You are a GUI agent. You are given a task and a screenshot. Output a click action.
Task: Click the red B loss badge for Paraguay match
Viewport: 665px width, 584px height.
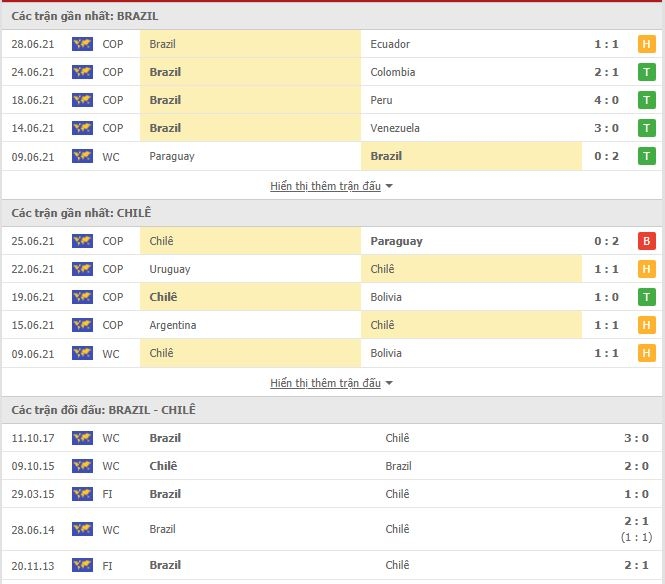click(x=646, y=241)
